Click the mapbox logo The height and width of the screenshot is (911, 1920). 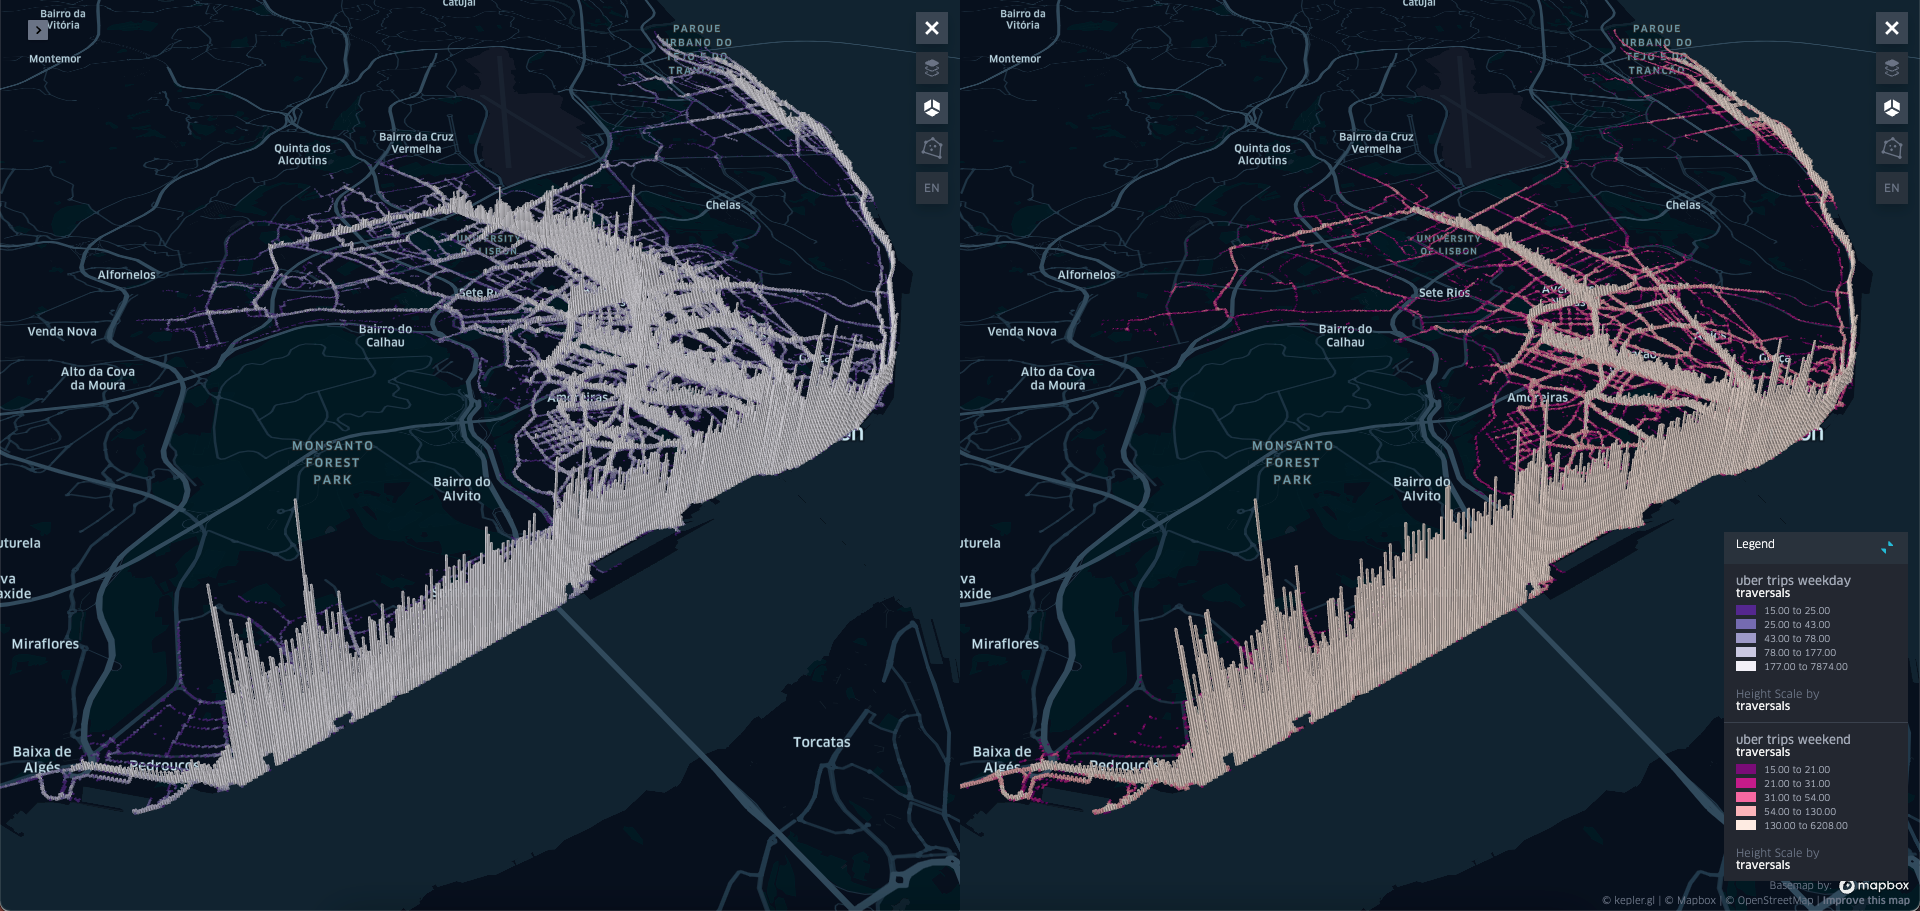point(1874,885)
